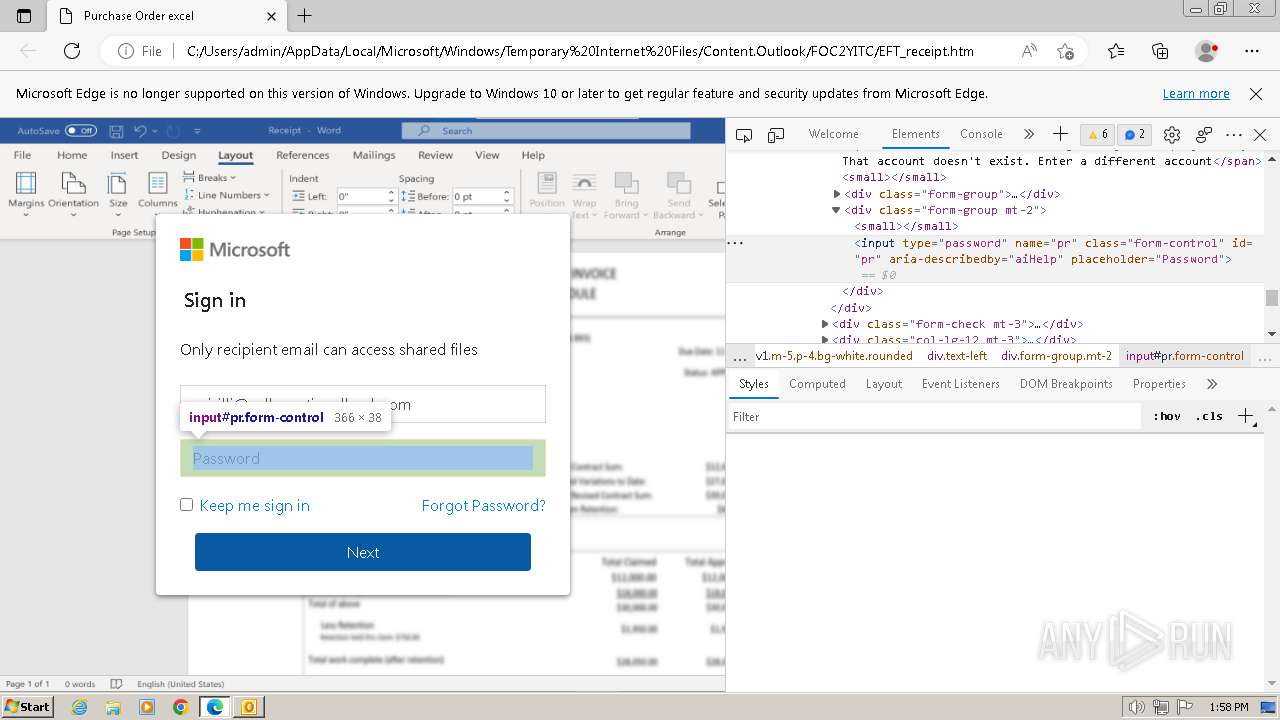This screenshot has height=720, width=1280.
Task: Toggle the :hov element state panel
Action: click(x=1166, y=417)
